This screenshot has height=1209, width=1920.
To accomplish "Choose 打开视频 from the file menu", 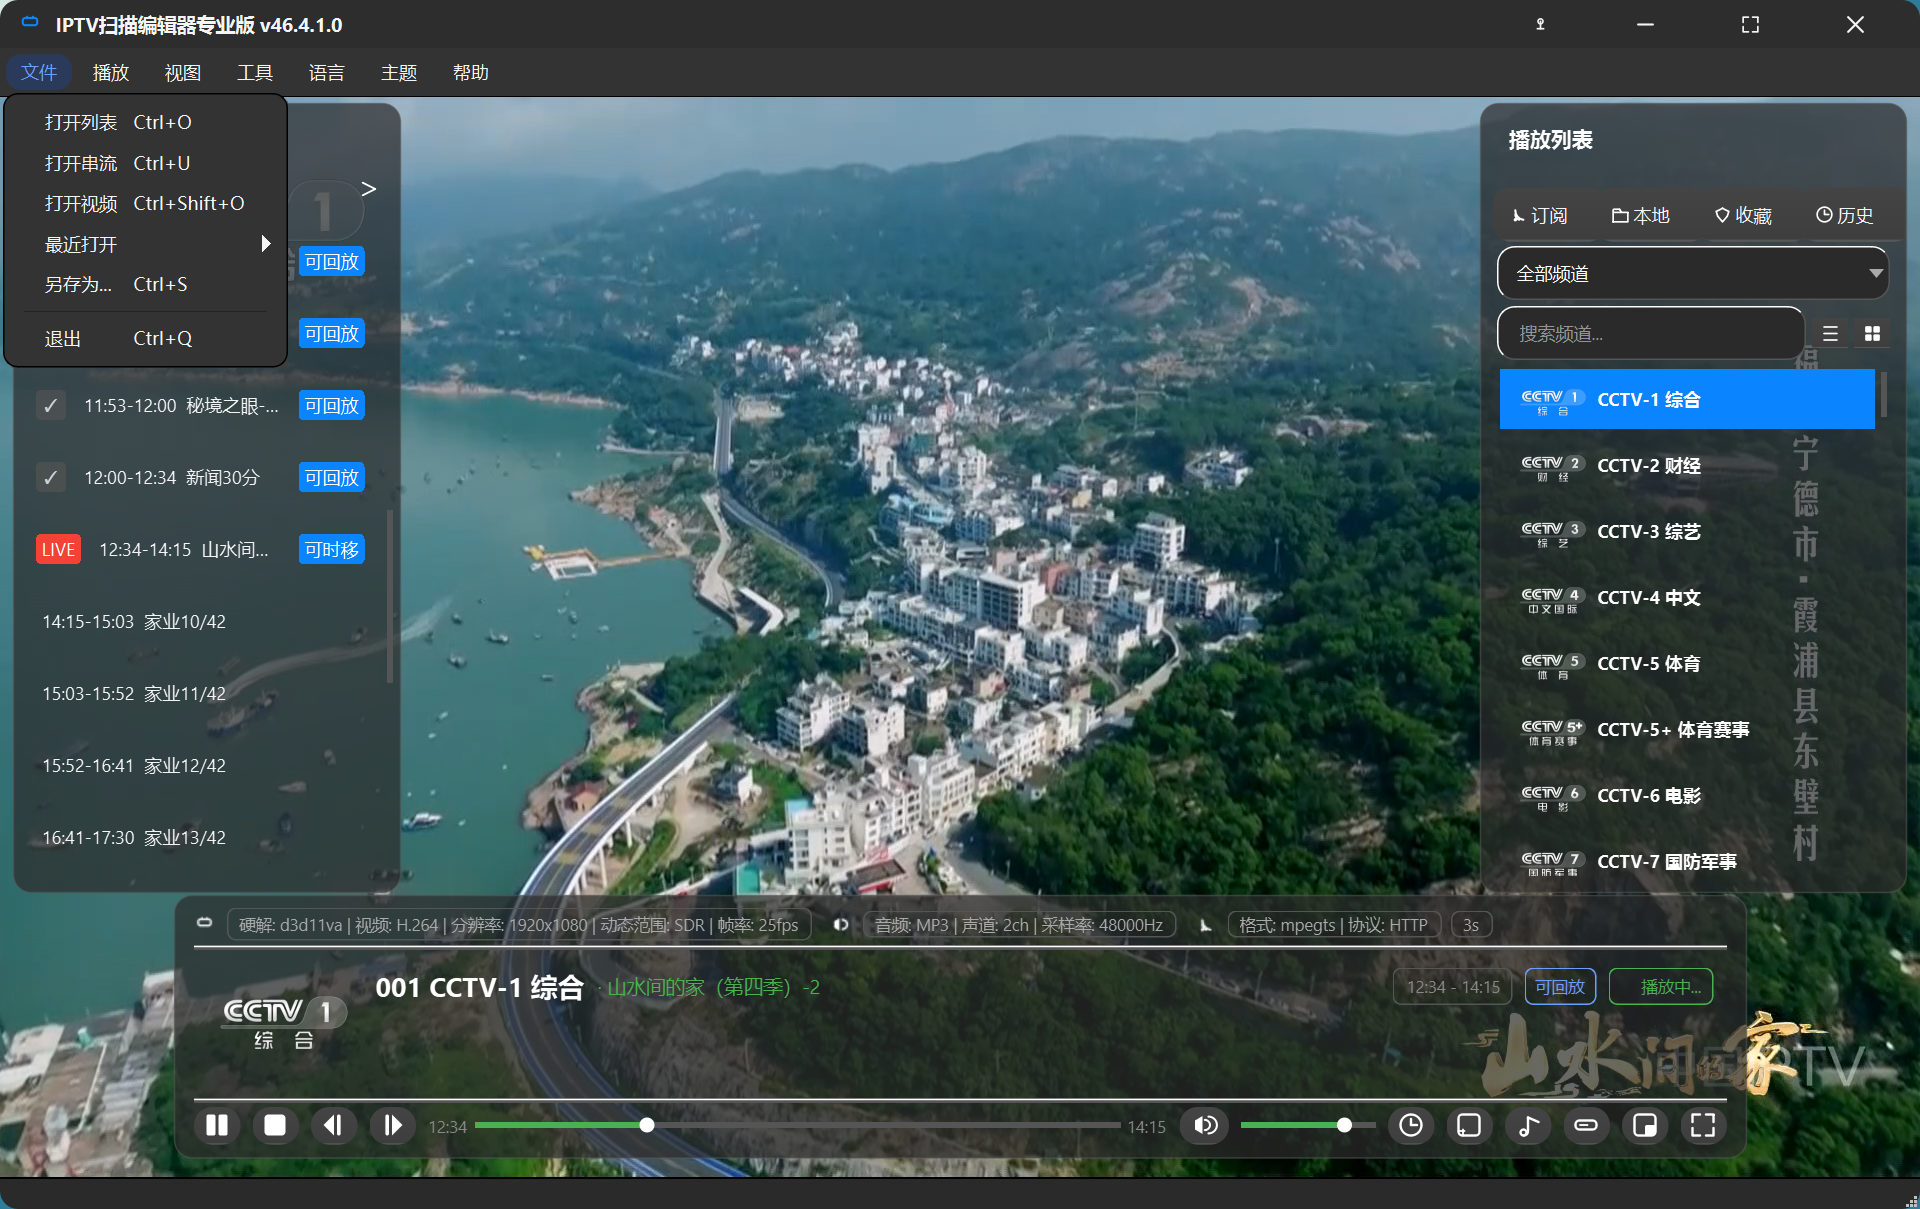I will [146, 203].
